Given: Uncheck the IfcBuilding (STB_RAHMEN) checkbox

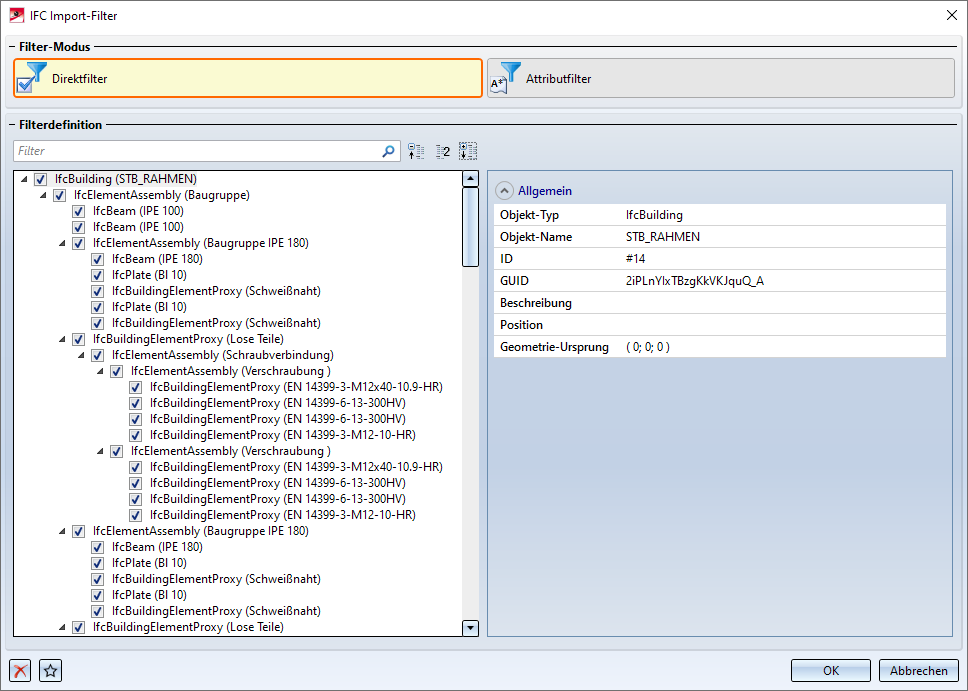Looking at the screenshot, I should point(41,179).
